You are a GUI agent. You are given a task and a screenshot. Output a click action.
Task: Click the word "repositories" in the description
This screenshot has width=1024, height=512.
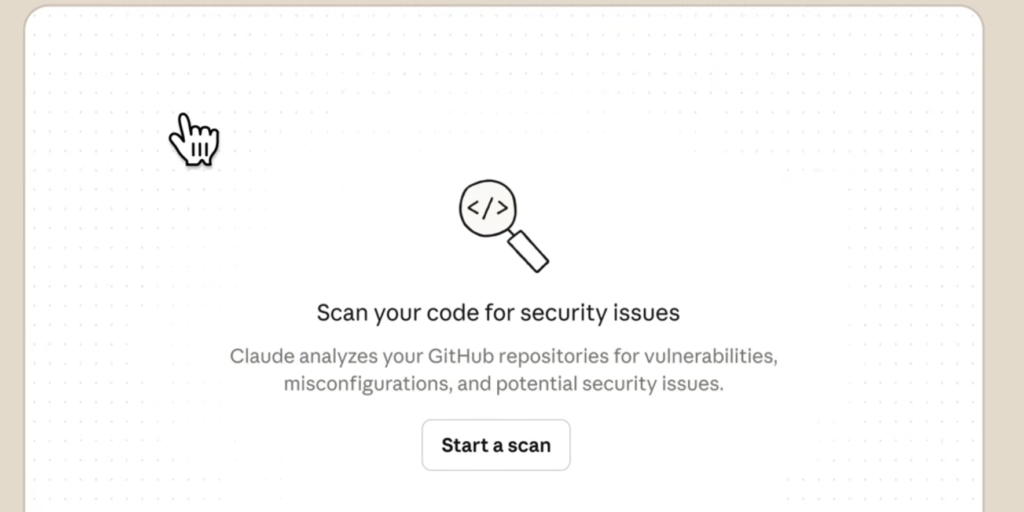tap(569, 356)
